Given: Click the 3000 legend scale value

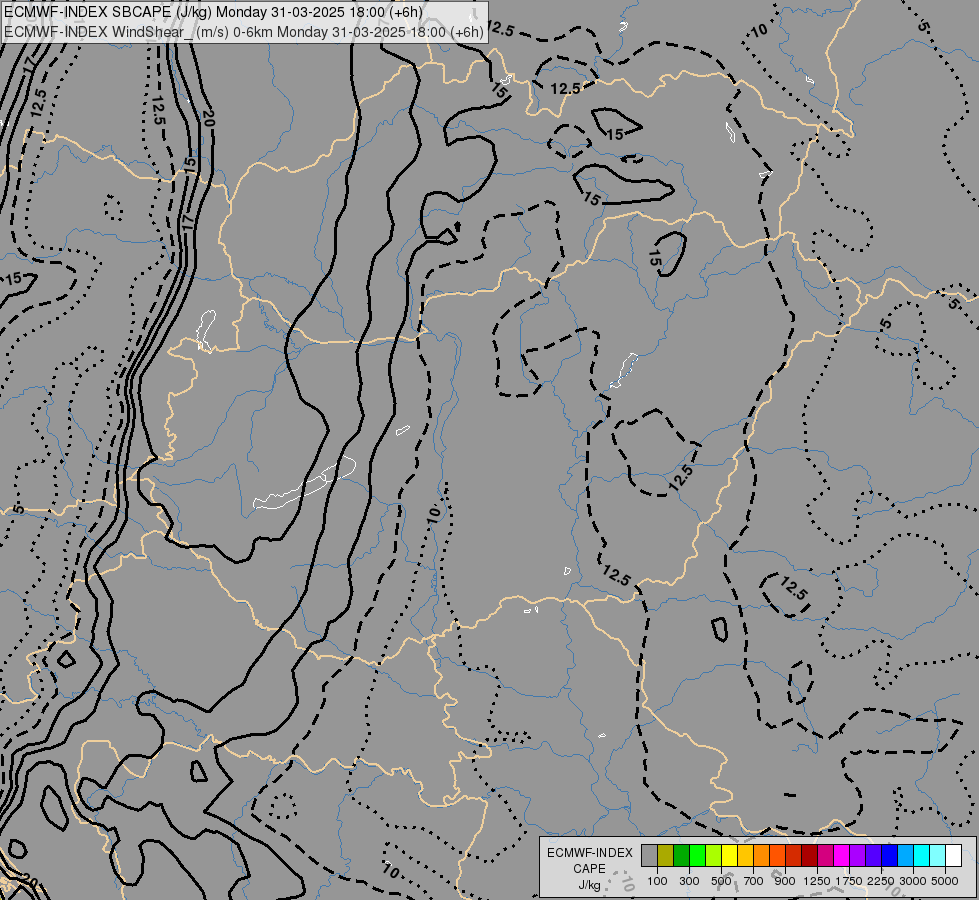Looking at the screenshot, I should 913,881.
